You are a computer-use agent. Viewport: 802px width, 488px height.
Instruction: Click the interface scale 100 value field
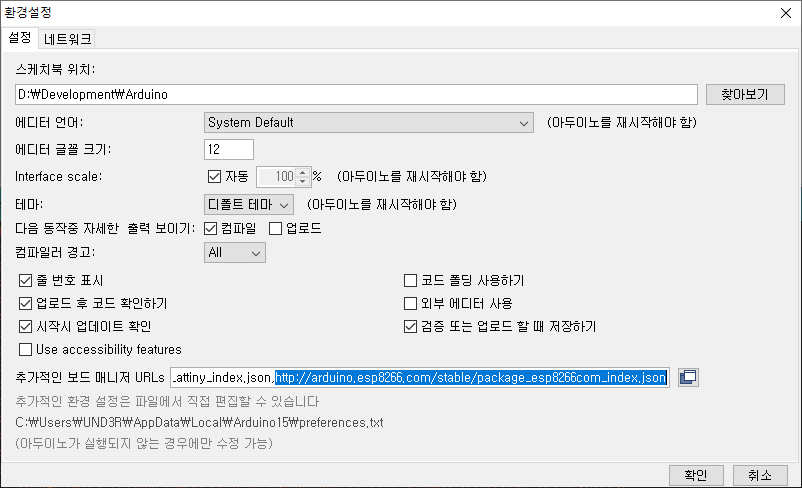(277, 176)
